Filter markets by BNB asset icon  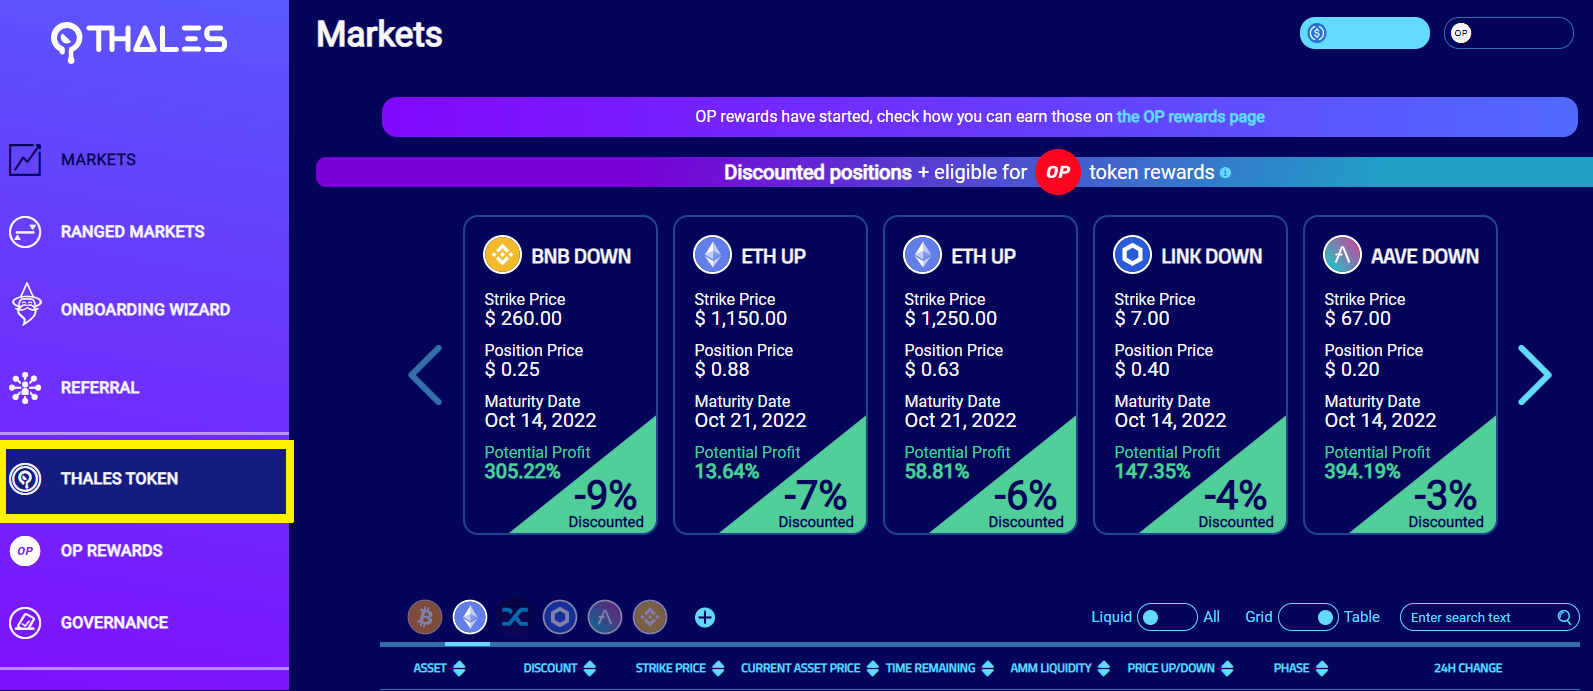(650, 617)
